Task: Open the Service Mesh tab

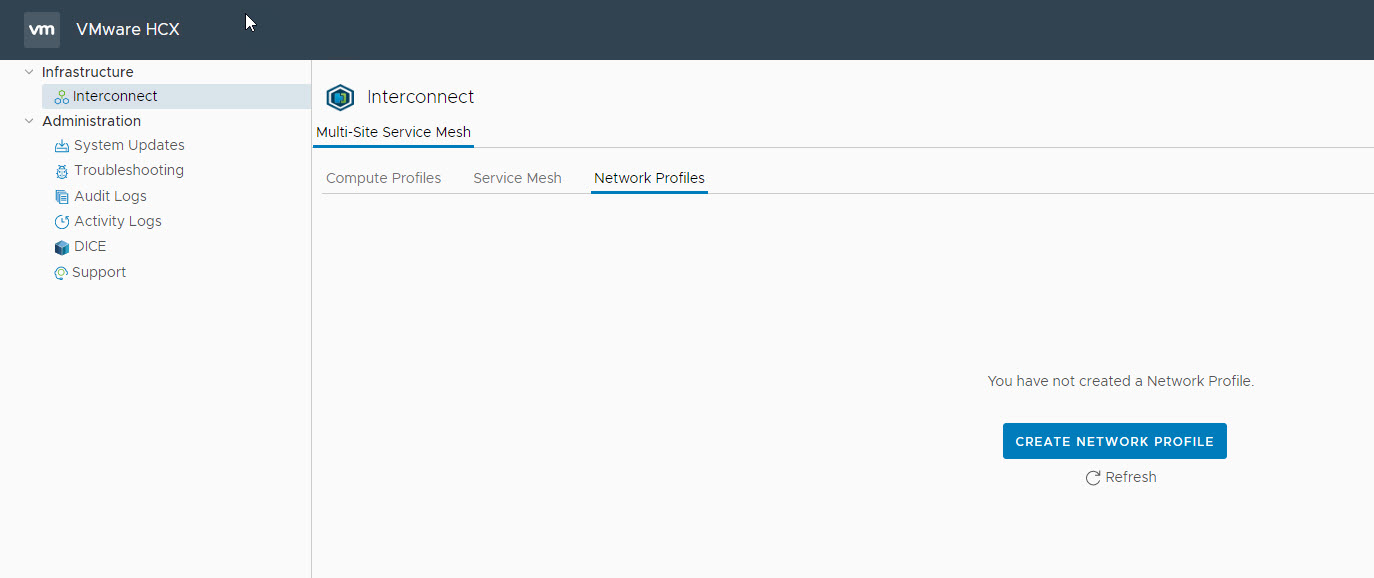Action: tap(517, 178)
